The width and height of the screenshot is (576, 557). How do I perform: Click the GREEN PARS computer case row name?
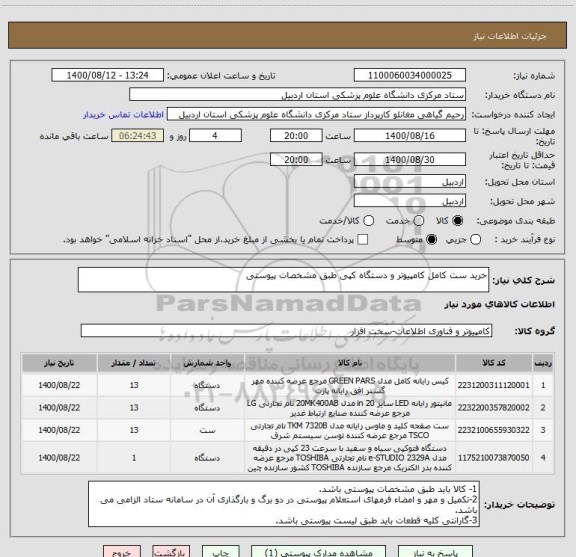350,385
